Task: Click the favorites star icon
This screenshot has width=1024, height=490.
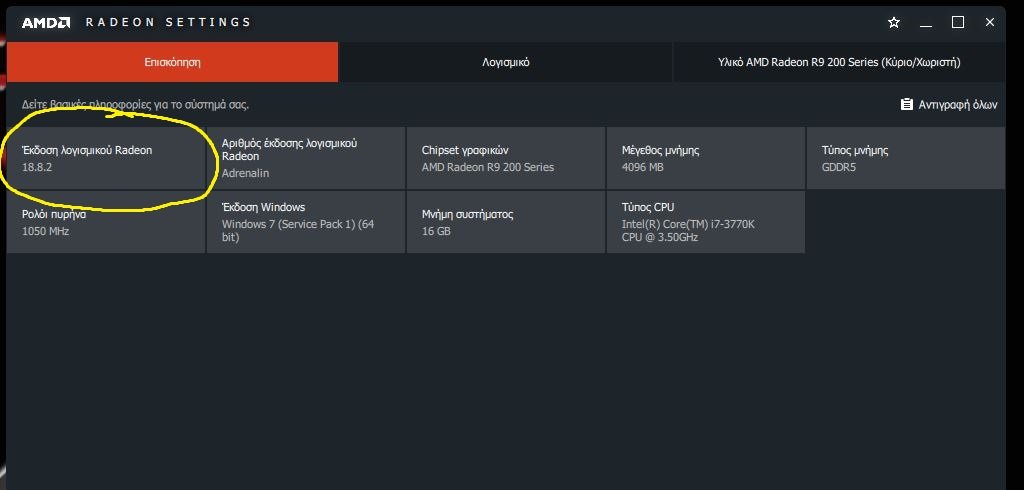Action: [894, 23]
